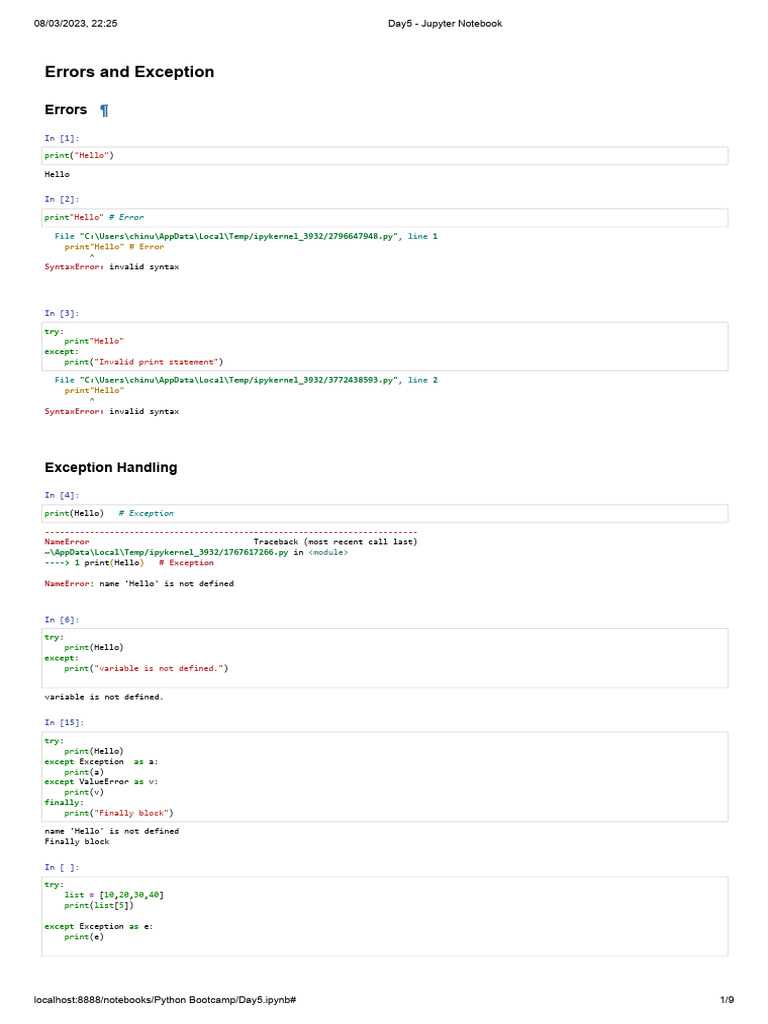Click the In [15]: prompt label

[64, 722]
